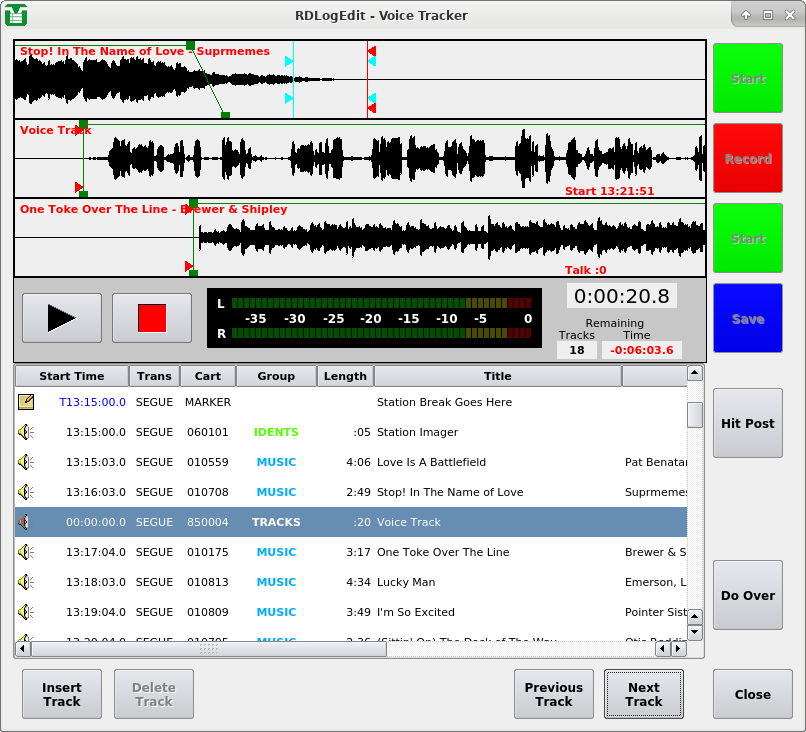This screenshot has width=806, height=732.
Task: Click the green segue marker on the Supremes waveform
Action: [x=190, y=46]
